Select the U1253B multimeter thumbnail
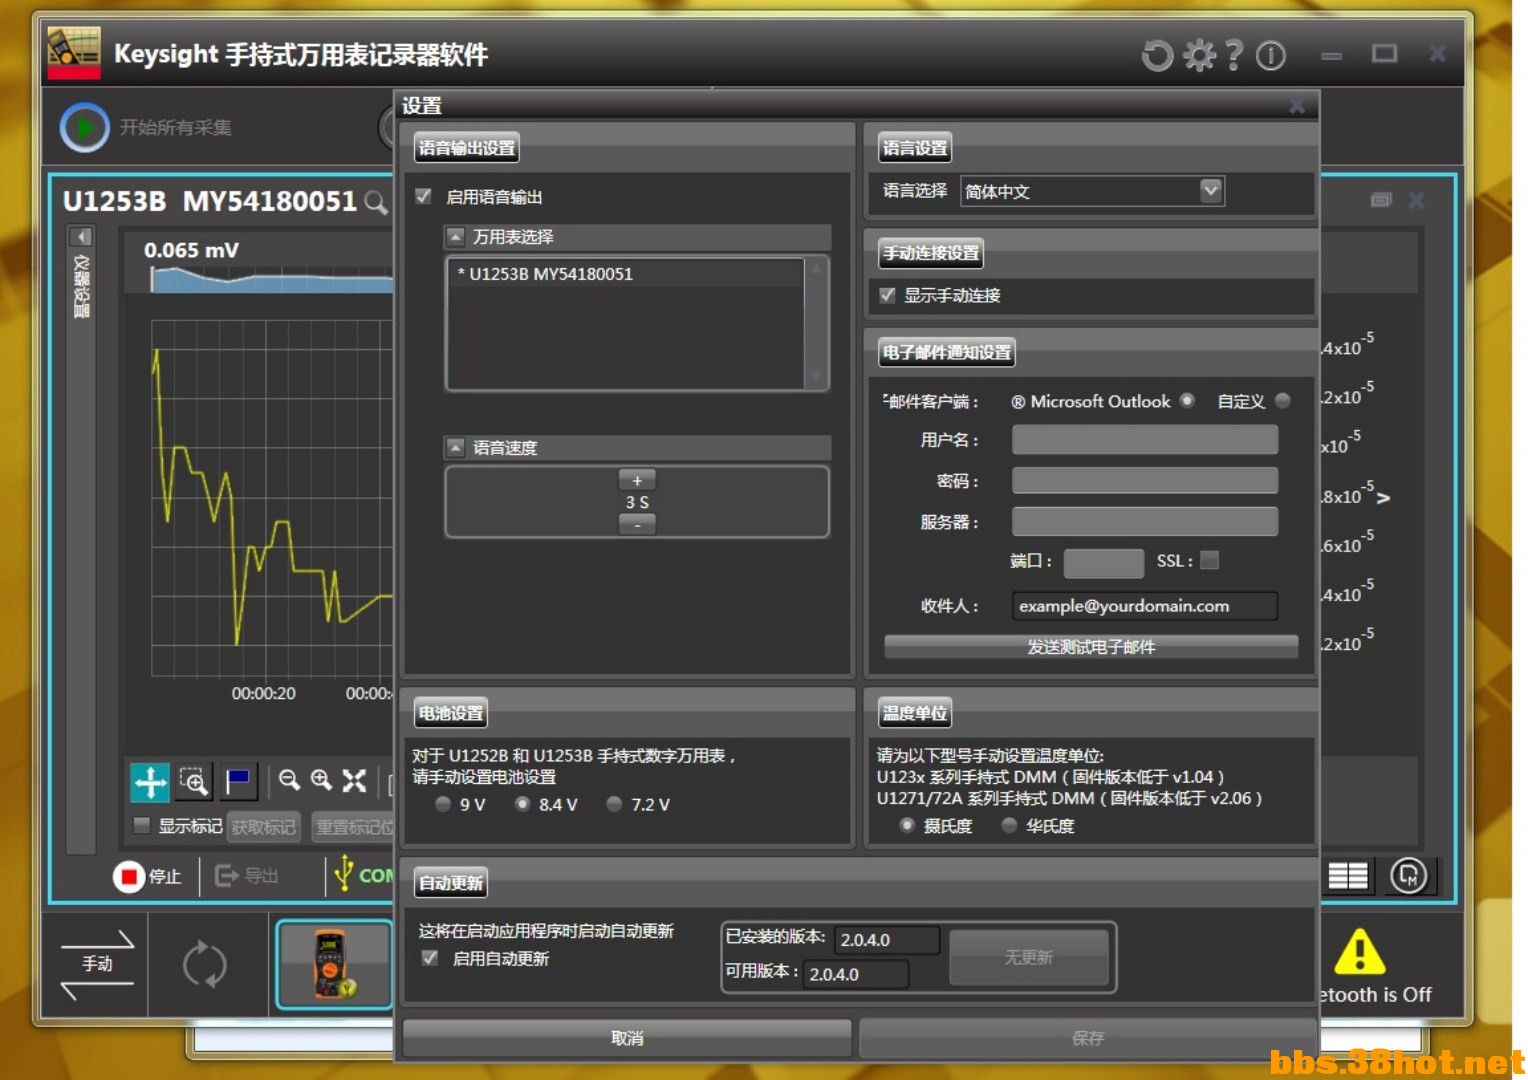This screenshot has height=1080, width=1528. click(333, 965)
